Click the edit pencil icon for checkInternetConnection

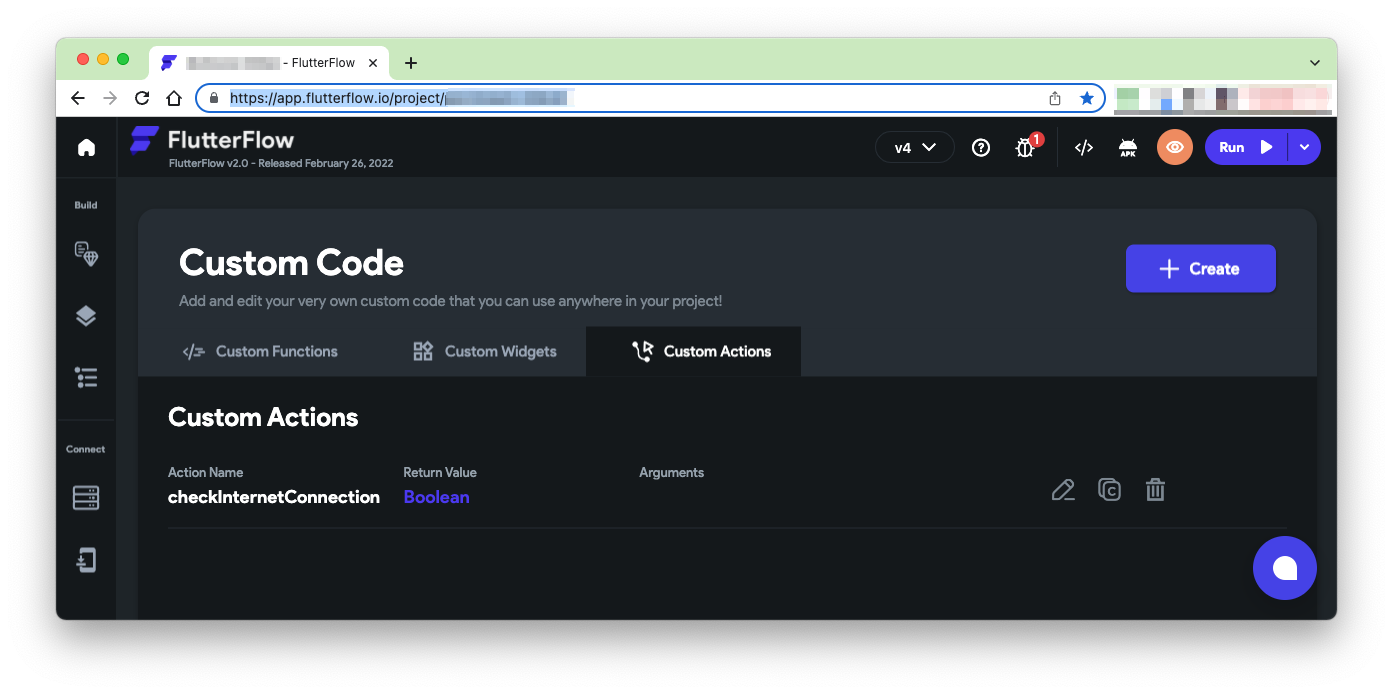click(x=1063, y=490)
